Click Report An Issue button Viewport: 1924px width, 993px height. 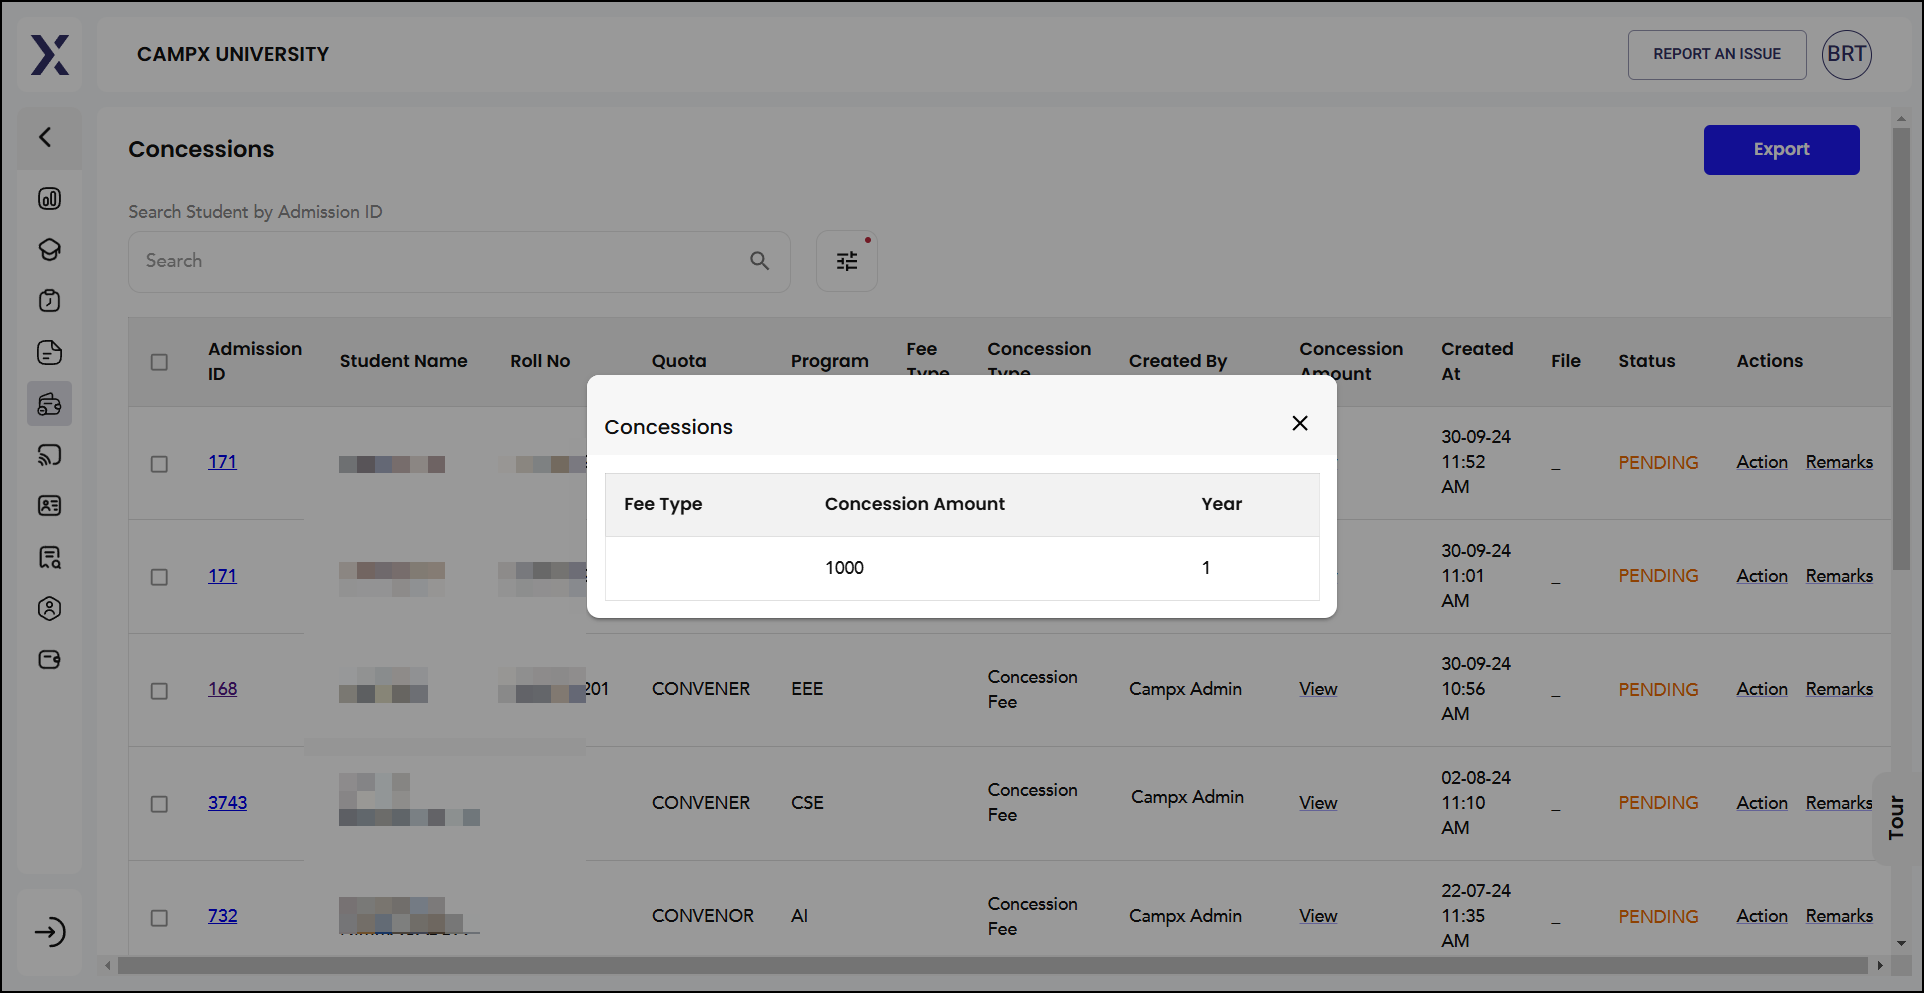[1717, 55]
